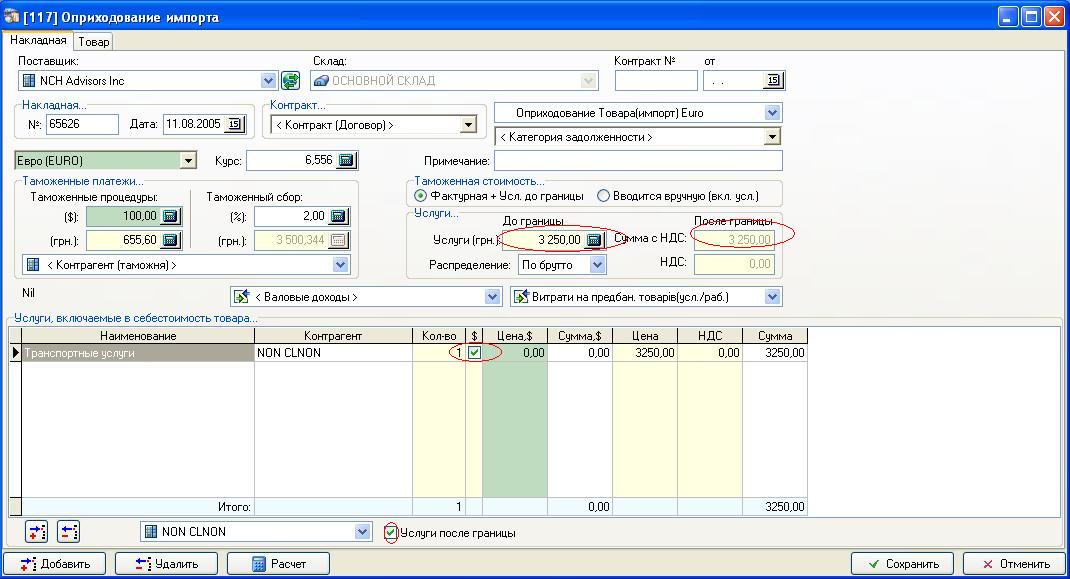The height and width of the screenshot is (579, 1070).
Task: Click into the Примечание text field
Action: (x=637, y=160)
